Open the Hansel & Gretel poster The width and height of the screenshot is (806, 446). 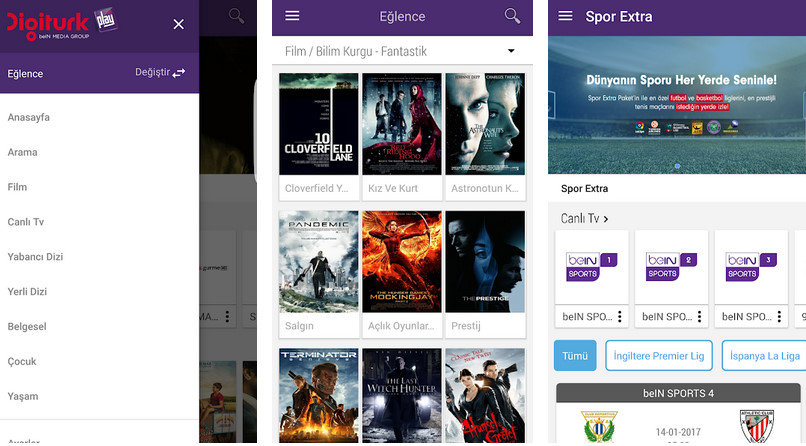pyautogui.click(x=485, y=396)
